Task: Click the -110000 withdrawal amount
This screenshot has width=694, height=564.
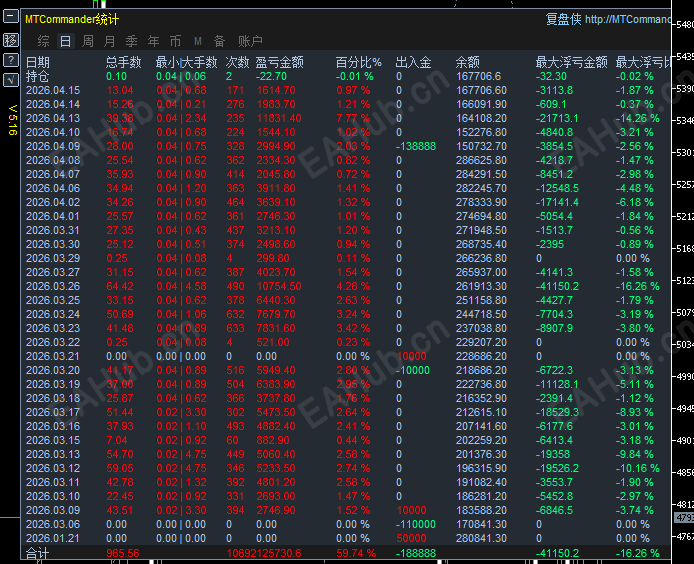Action: pos(416,525)
